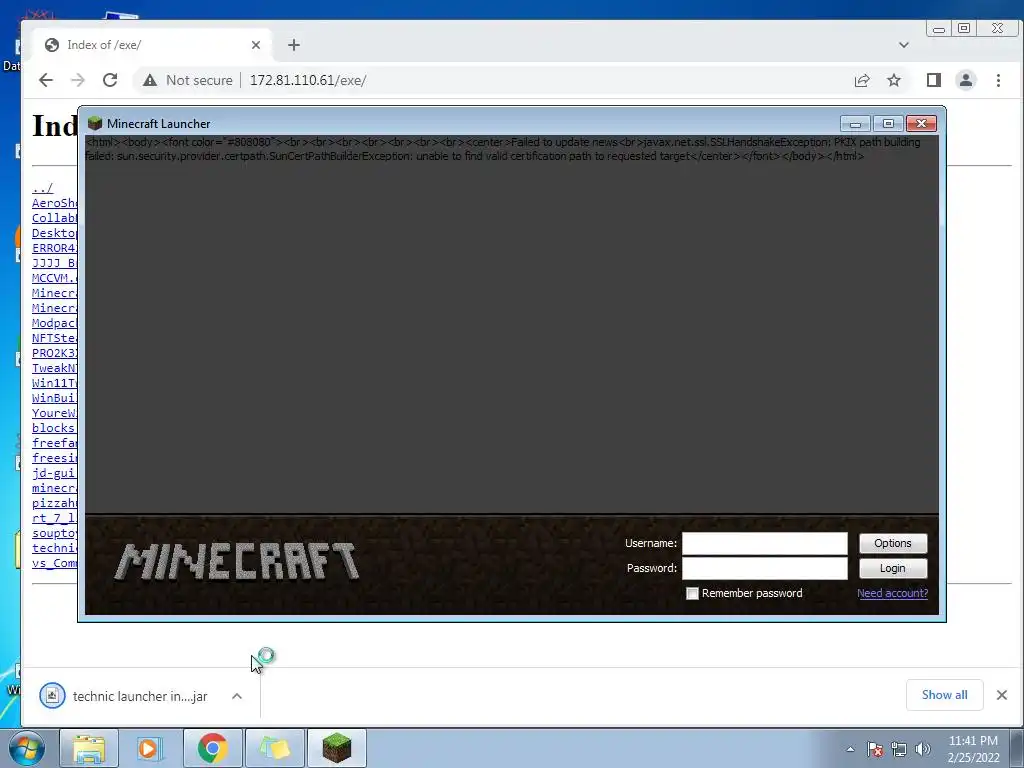Show all downloads

pyautogui.click(x=944, y=695)
